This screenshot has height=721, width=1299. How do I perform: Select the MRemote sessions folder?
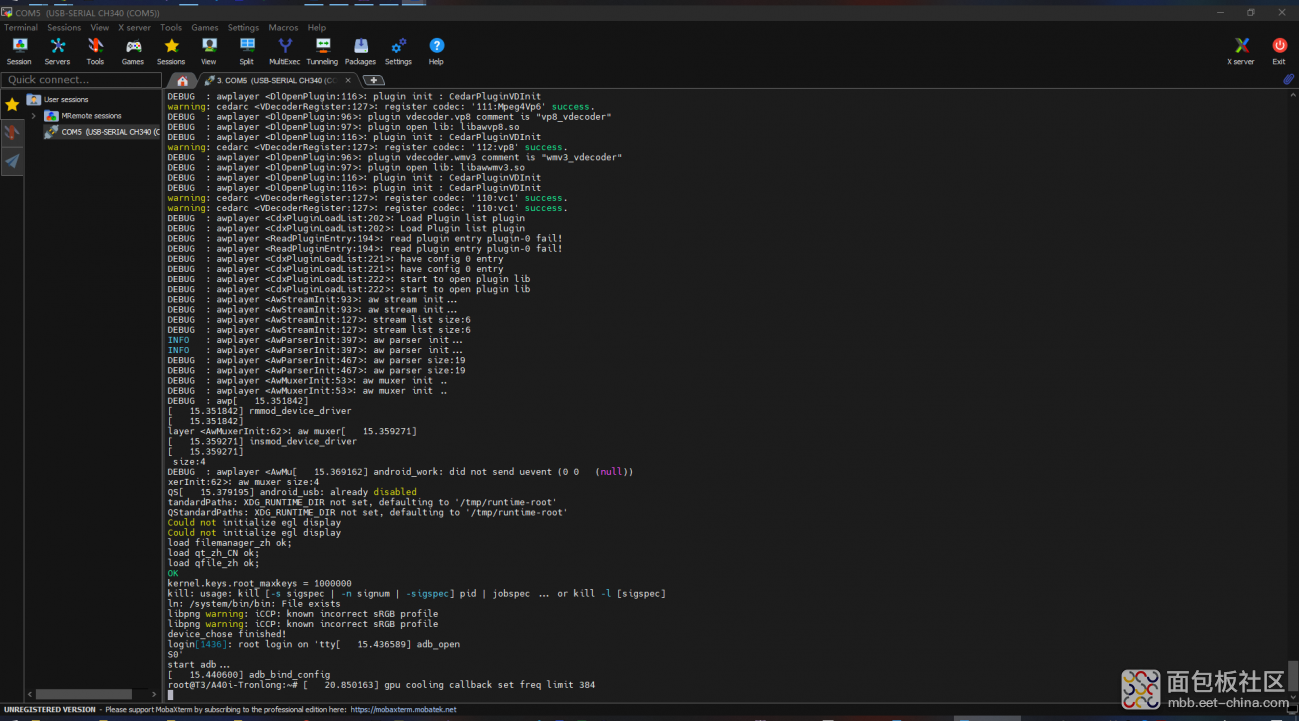click(x=84, y=116)
